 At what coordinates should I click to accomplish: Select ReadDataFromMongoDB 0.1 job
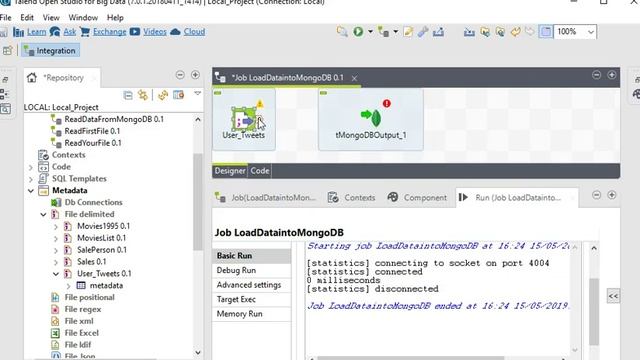114,119
